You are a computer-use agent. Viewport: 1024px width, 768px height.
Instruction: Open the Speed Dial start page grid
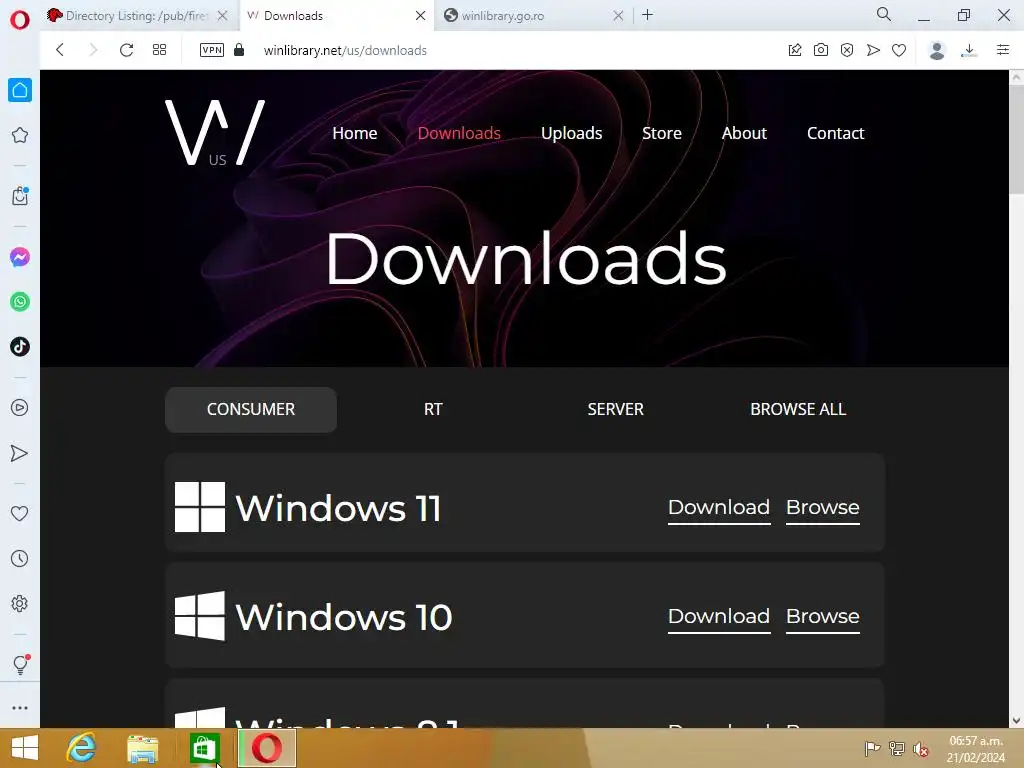coord(159,50)
